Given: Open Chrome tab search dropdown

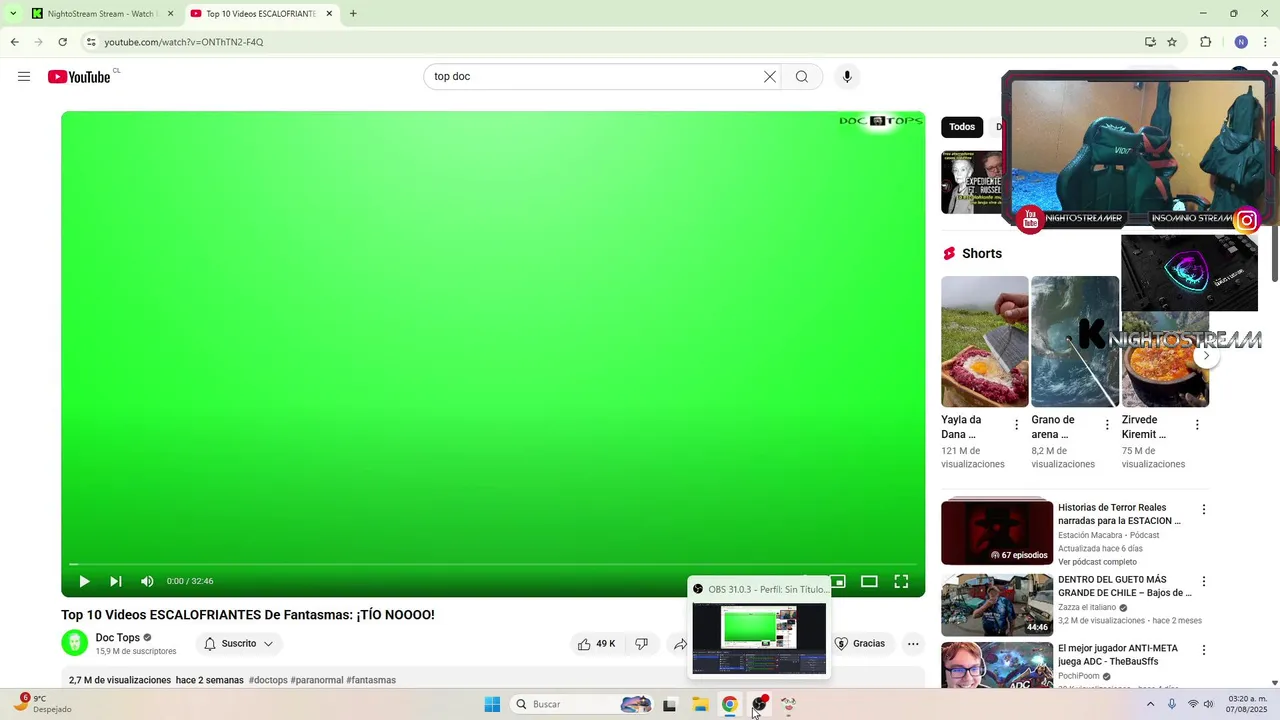Looking at the screenshot, I should [12, 14].
